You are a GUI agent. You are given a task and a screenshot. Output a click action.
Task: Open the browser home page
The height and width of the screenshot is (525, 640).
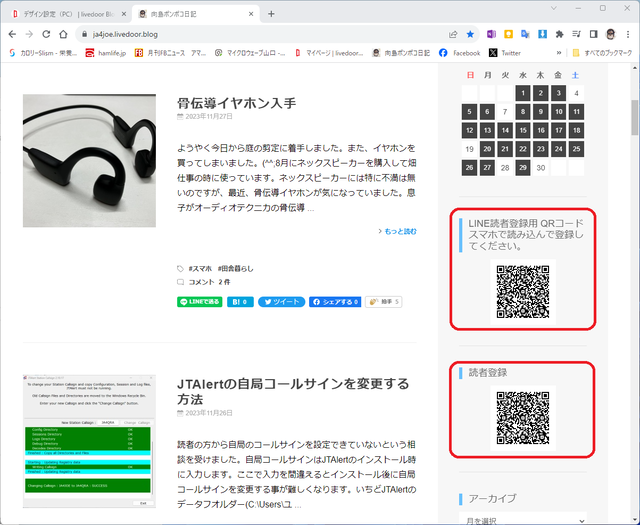63,34
